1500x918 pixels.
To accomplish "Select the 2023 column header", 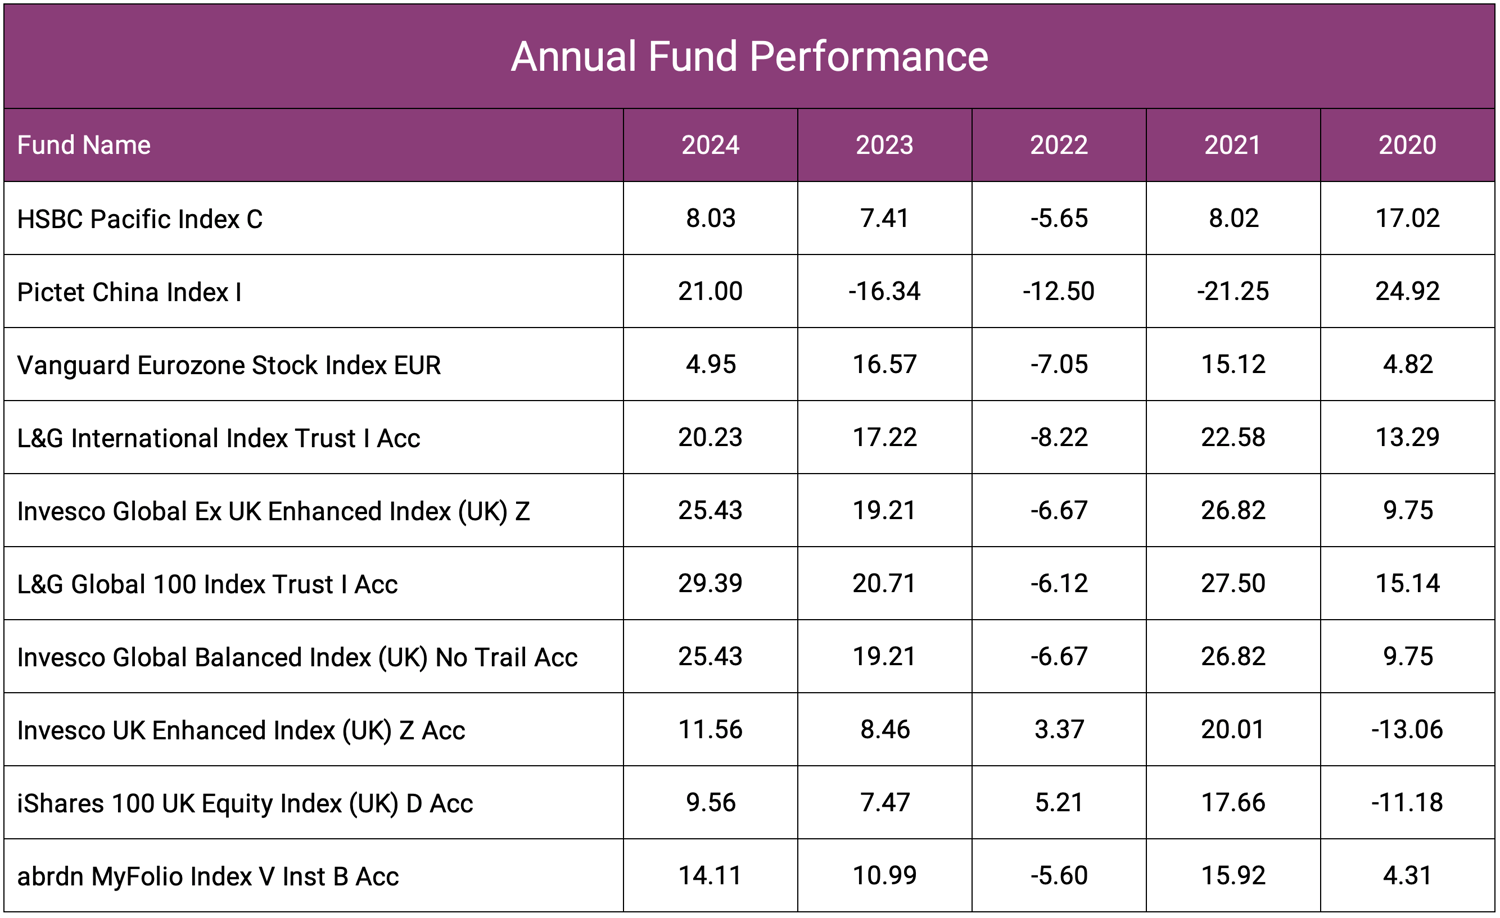I will pyautogui.click(x=884, y=145).
